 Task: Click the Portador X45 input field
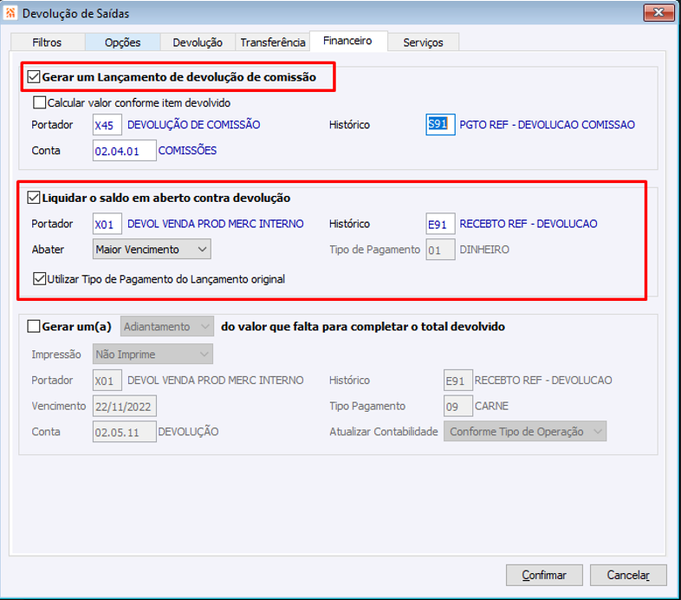point(107,125)
